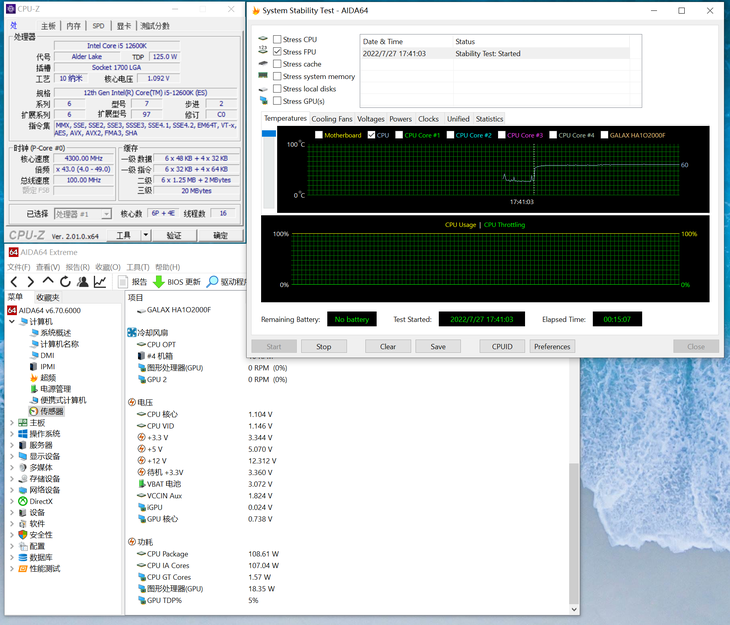Expand the 存储设备 tree node
This screenshot has height=625, width=730.
pos(12,479)
